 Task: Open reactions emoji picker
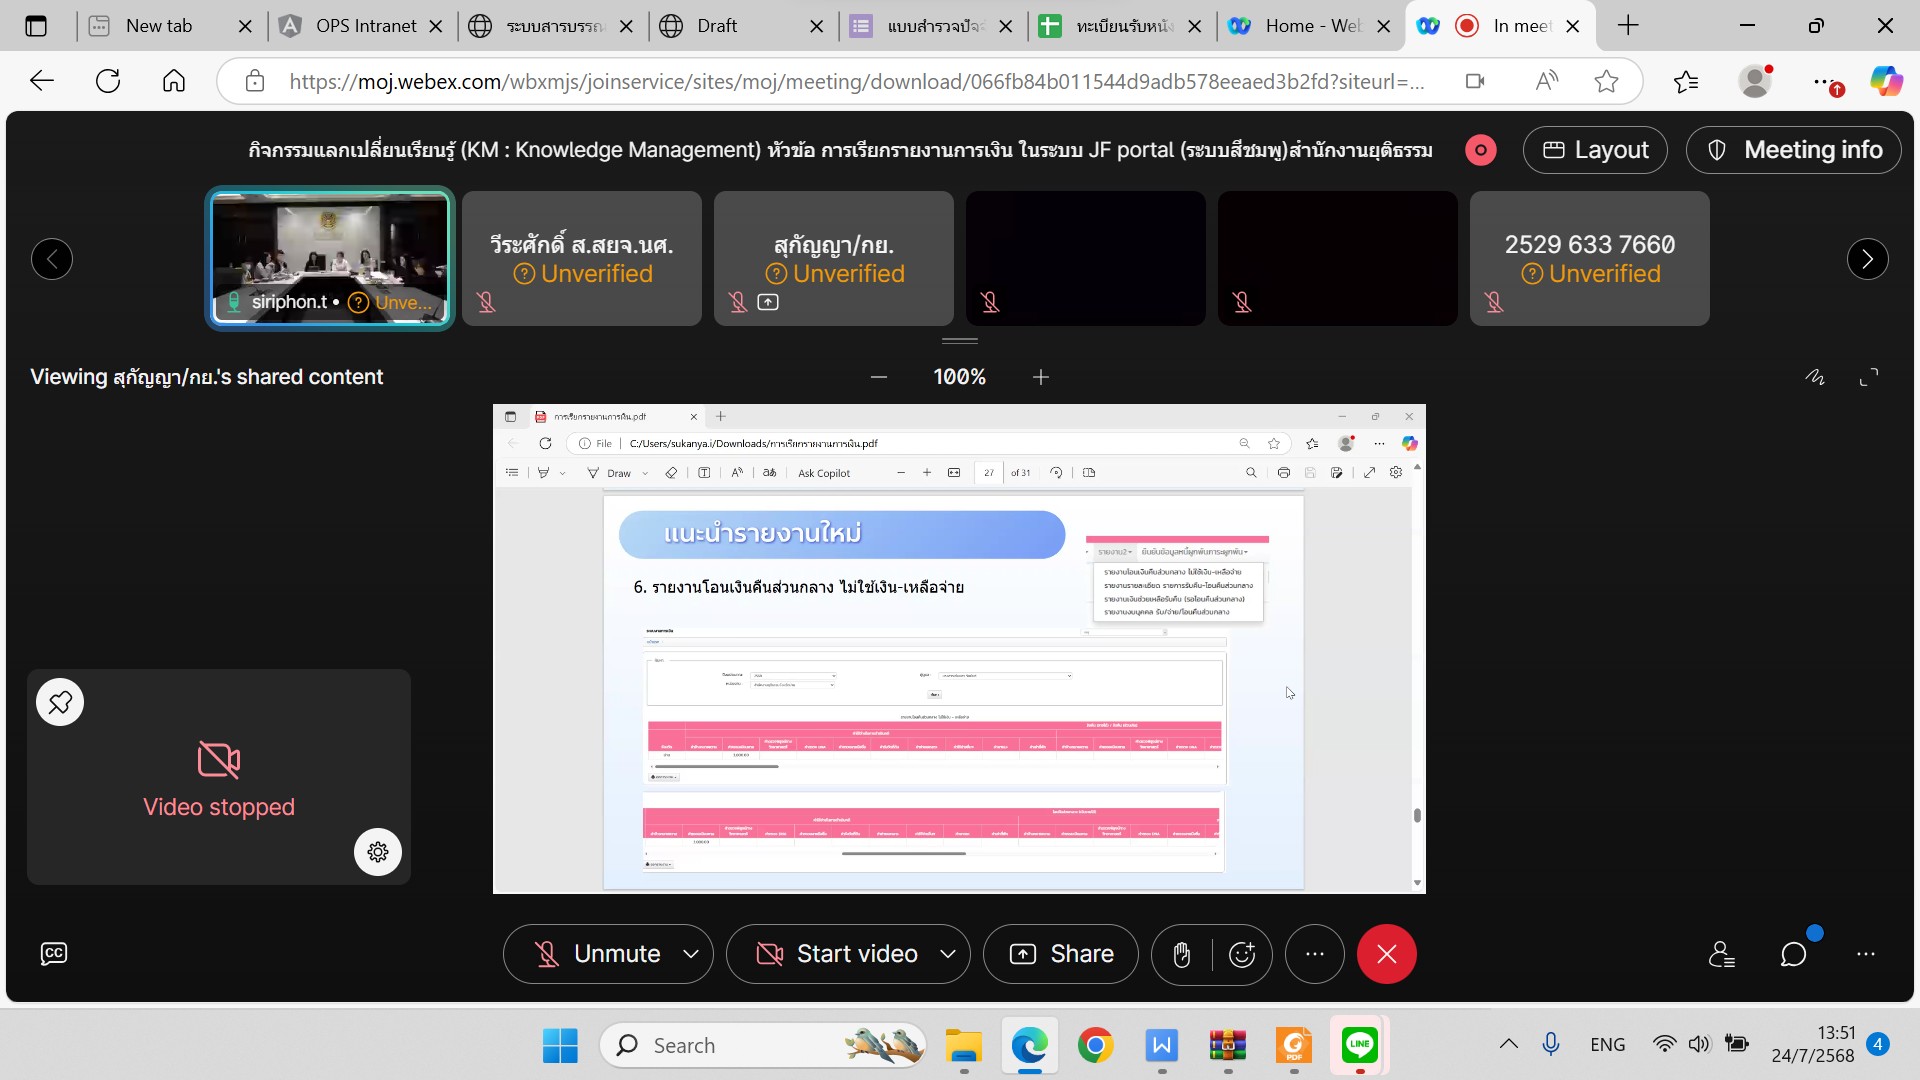[1242, 954]
